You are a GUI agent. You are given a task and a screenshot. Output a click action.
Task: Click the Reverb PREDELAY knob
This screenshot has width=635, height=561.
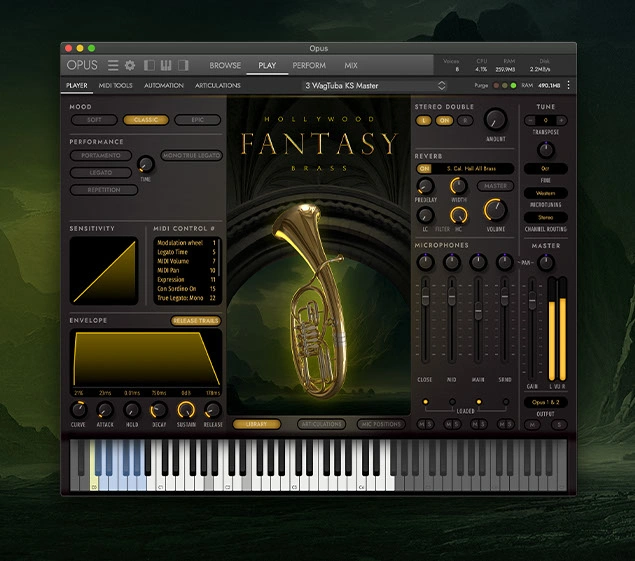(425, 186)
